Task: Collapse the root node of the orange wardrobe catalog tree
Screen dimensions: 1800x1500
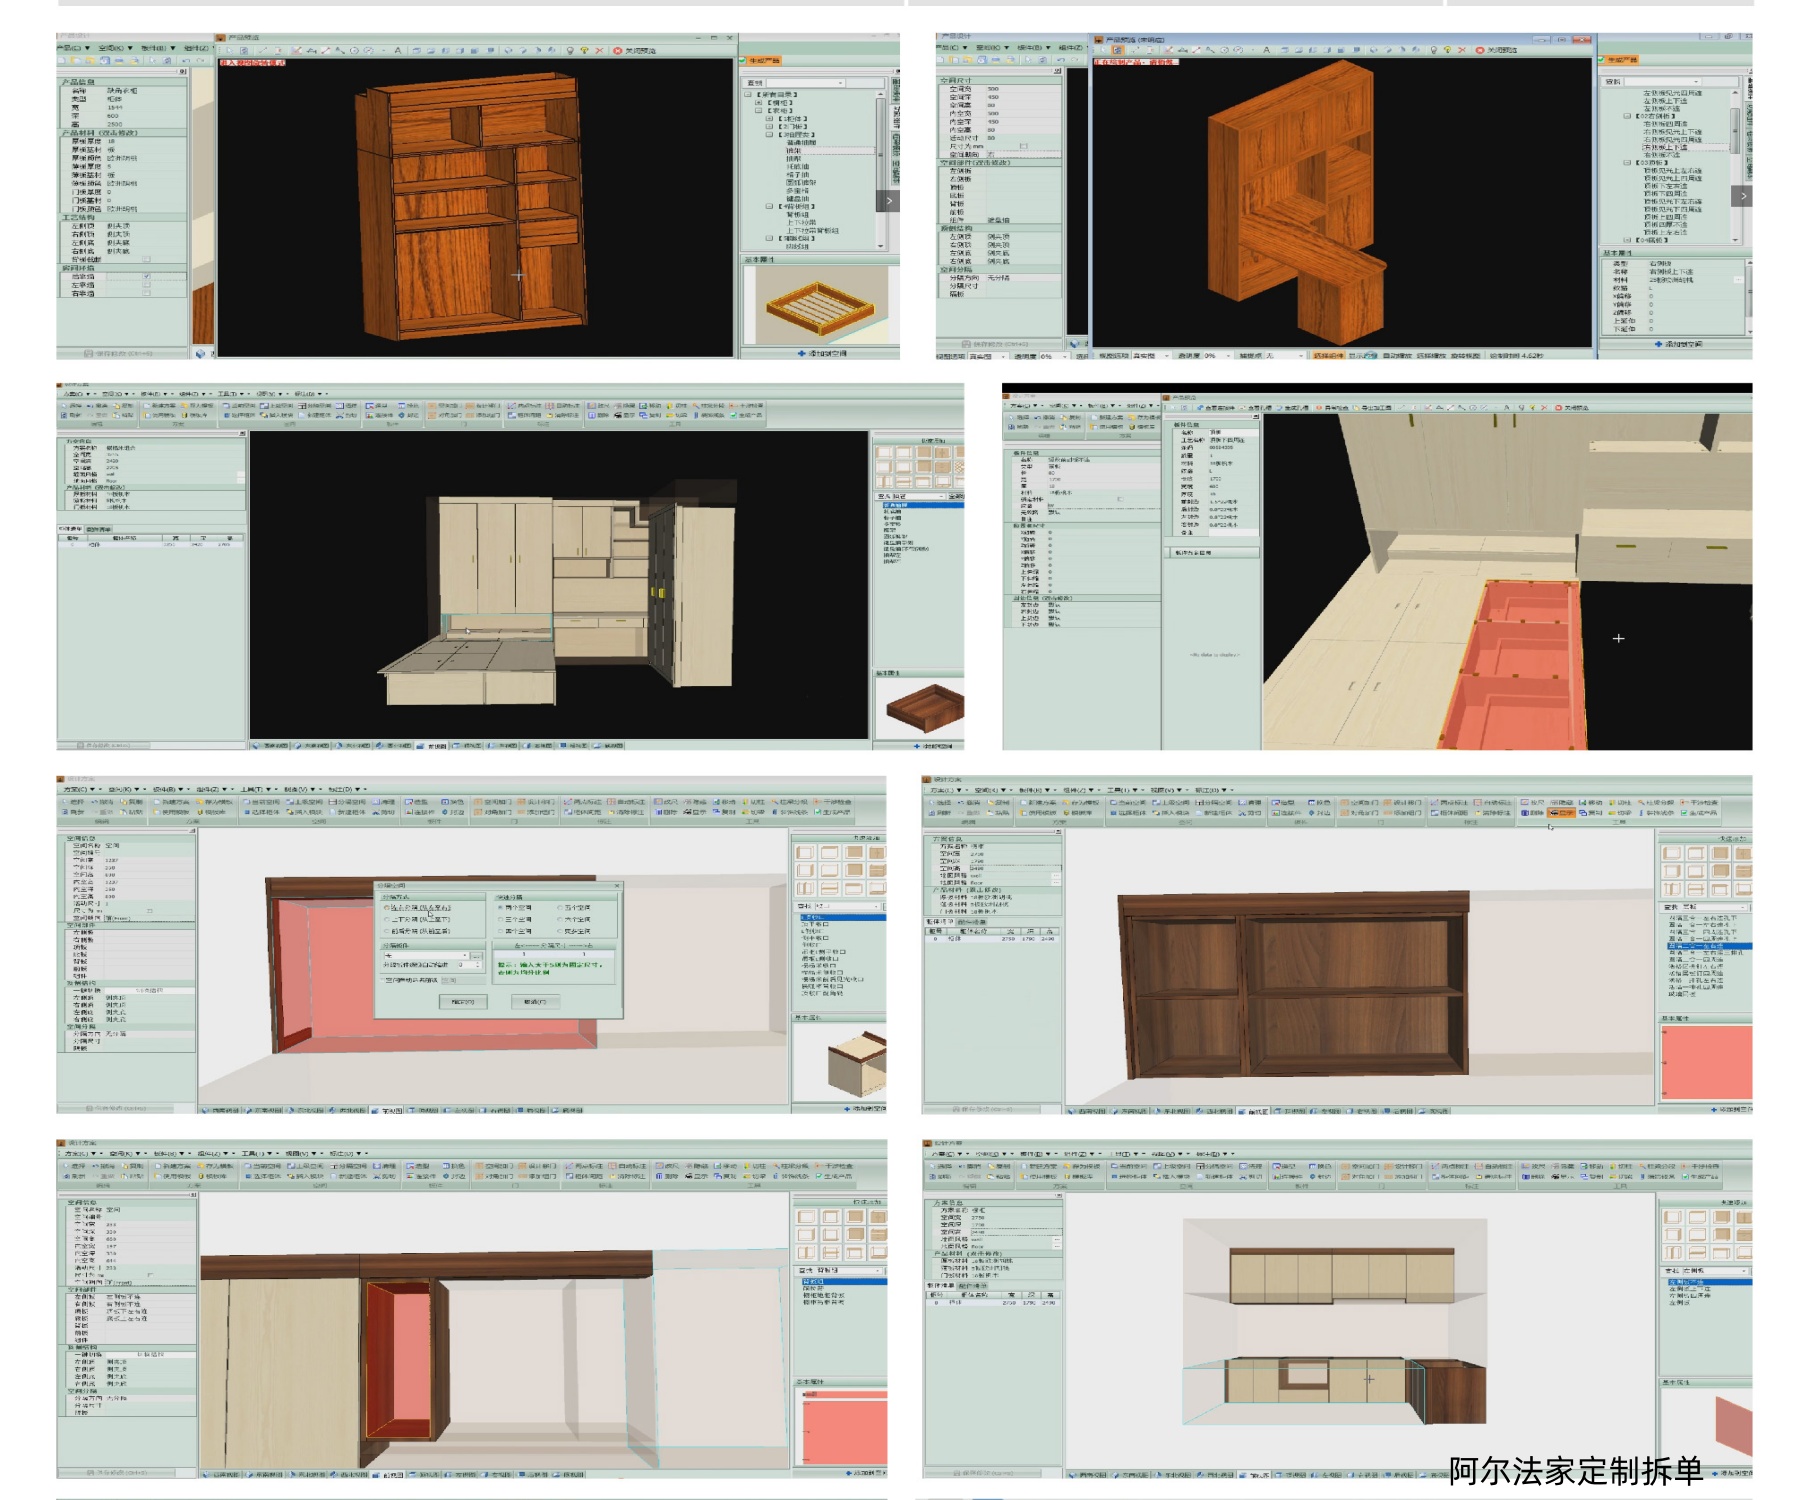Action: (x=748, y=95)
